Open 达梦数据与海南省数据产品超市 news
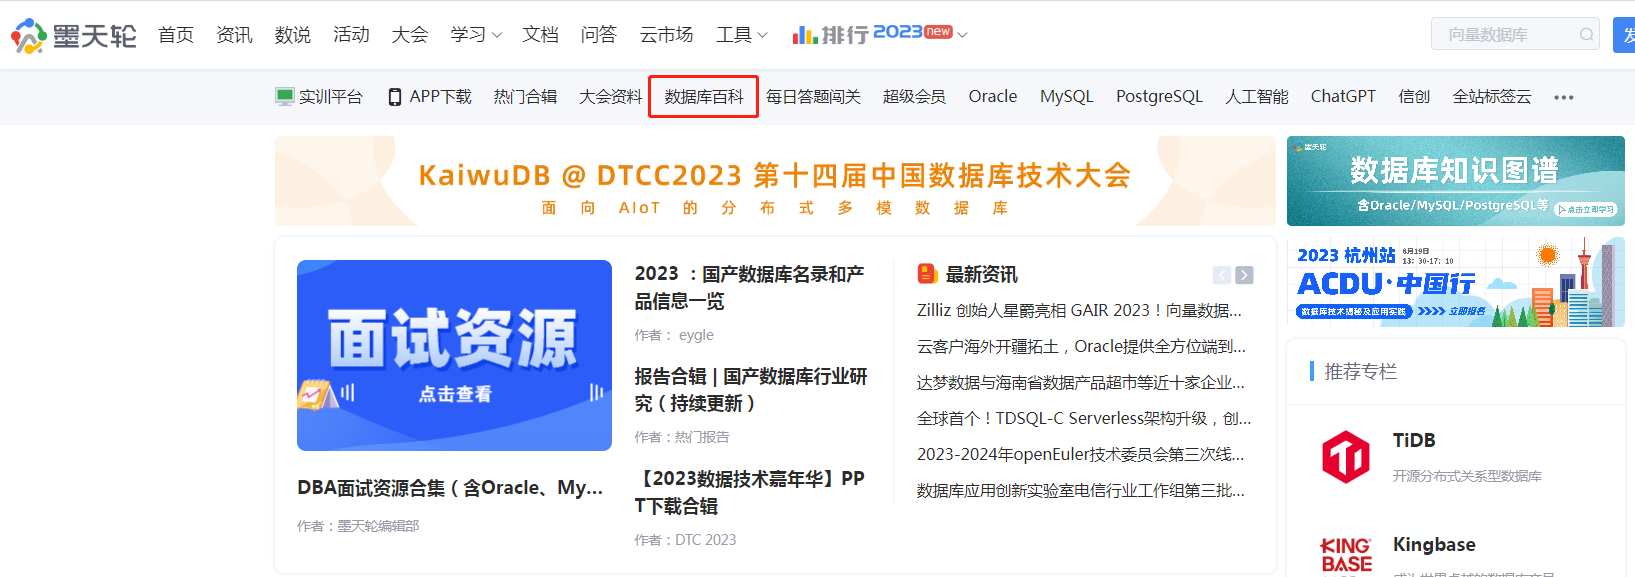This screenshot has height=577, width=1635. coord(1081,383)
